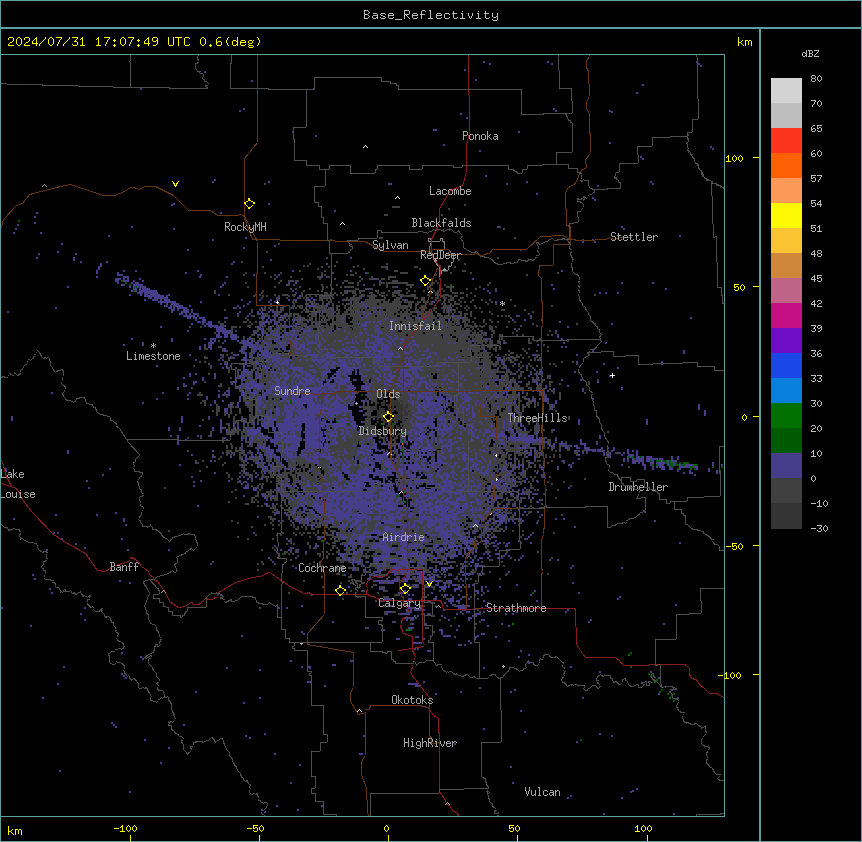Select the yellow radar-site diamond above Didsbury
Screen dimensions: 862x842
[388, 417]
